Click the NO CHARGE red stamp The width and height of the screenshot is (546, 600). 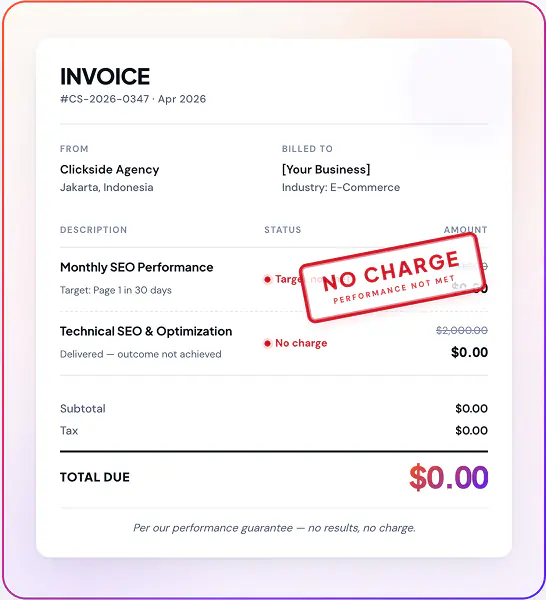point(391,278)
